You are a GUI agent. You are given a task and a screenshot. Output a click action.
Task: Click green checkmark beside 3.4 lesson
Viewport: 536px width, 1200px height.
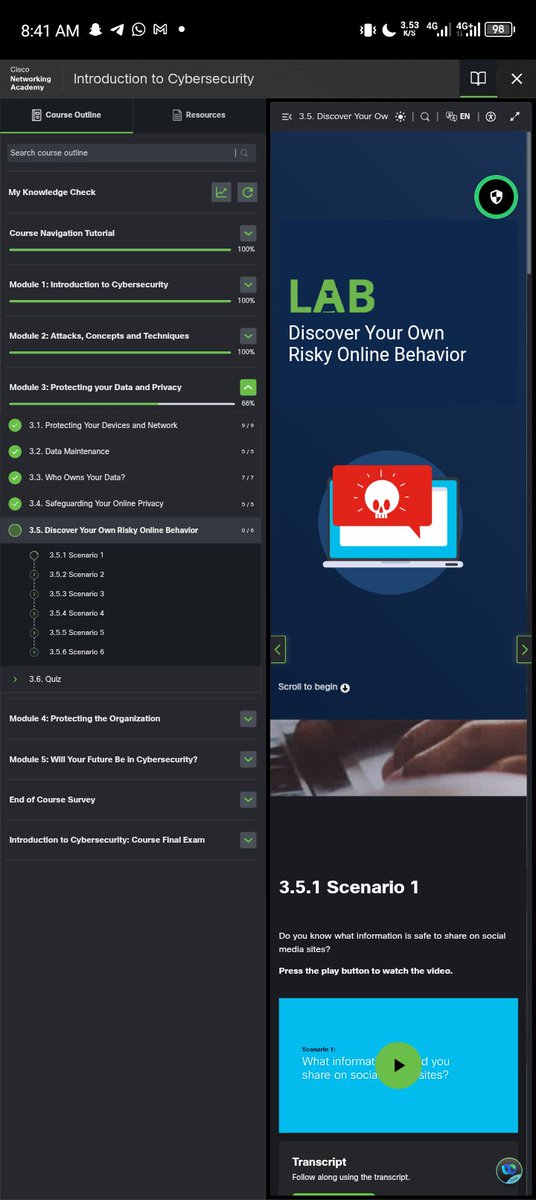click(15, 503)
